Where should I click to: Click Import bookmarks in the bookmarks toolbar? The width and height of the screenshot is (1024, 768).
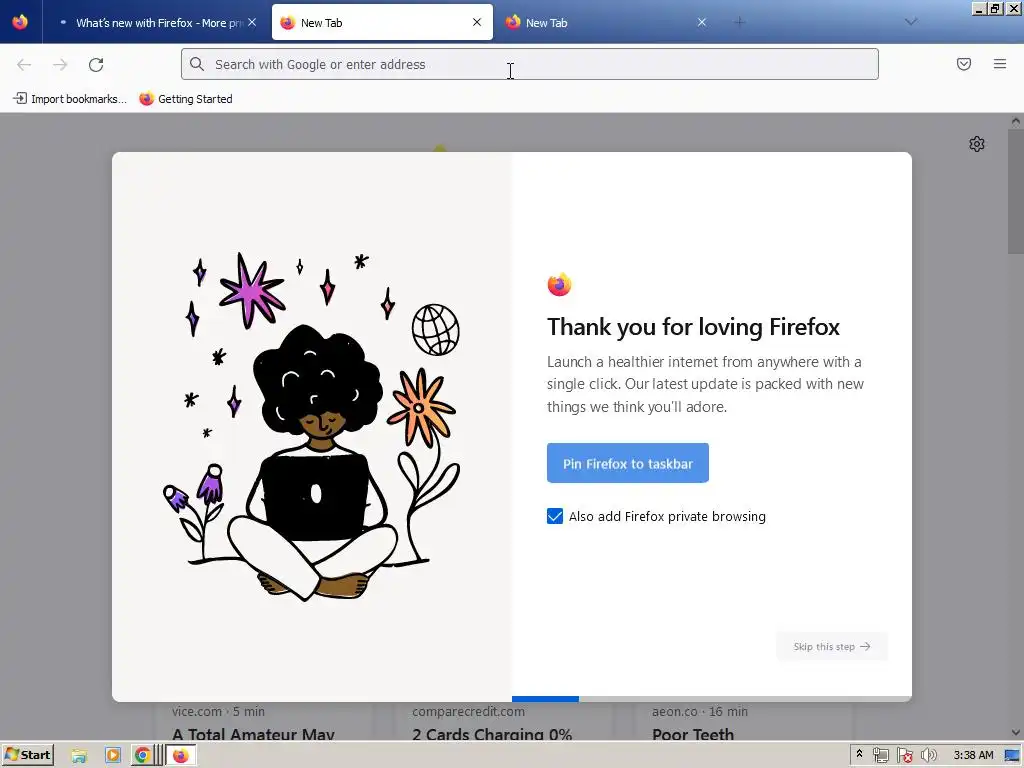pyautogui.click(x=70, y=99)
